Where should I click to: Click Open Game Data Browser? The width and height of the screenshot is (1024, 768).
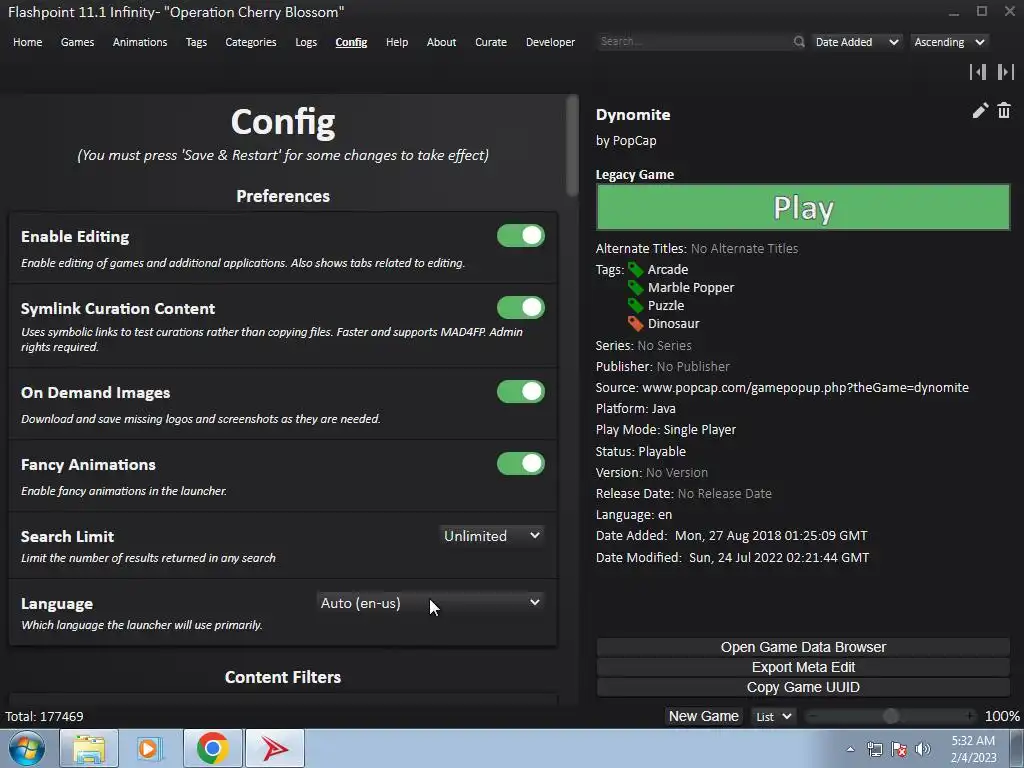point(803,647)
